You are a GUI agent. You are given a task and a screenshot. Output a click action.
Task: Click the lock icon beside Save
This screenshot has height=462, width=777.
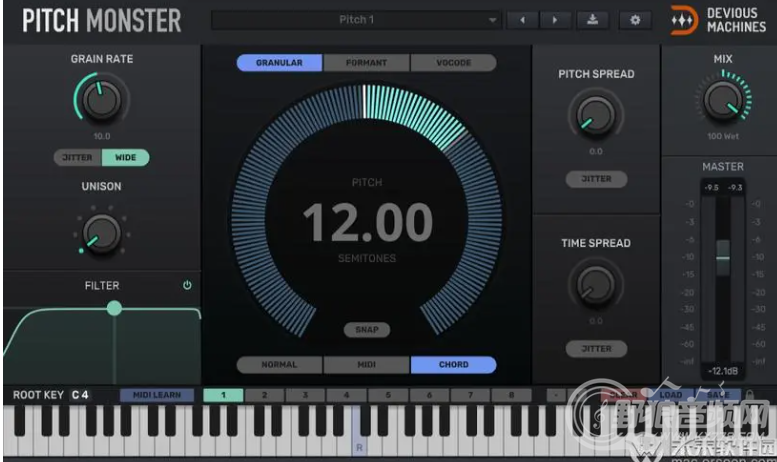click(x=750, y=395)
